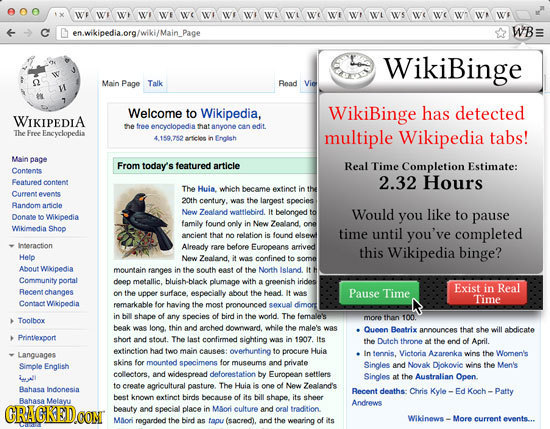Image resolution: width=550 pixels, height=429 pixels.
Task: Open Community portal link
Action: click(x=48, y=281)
